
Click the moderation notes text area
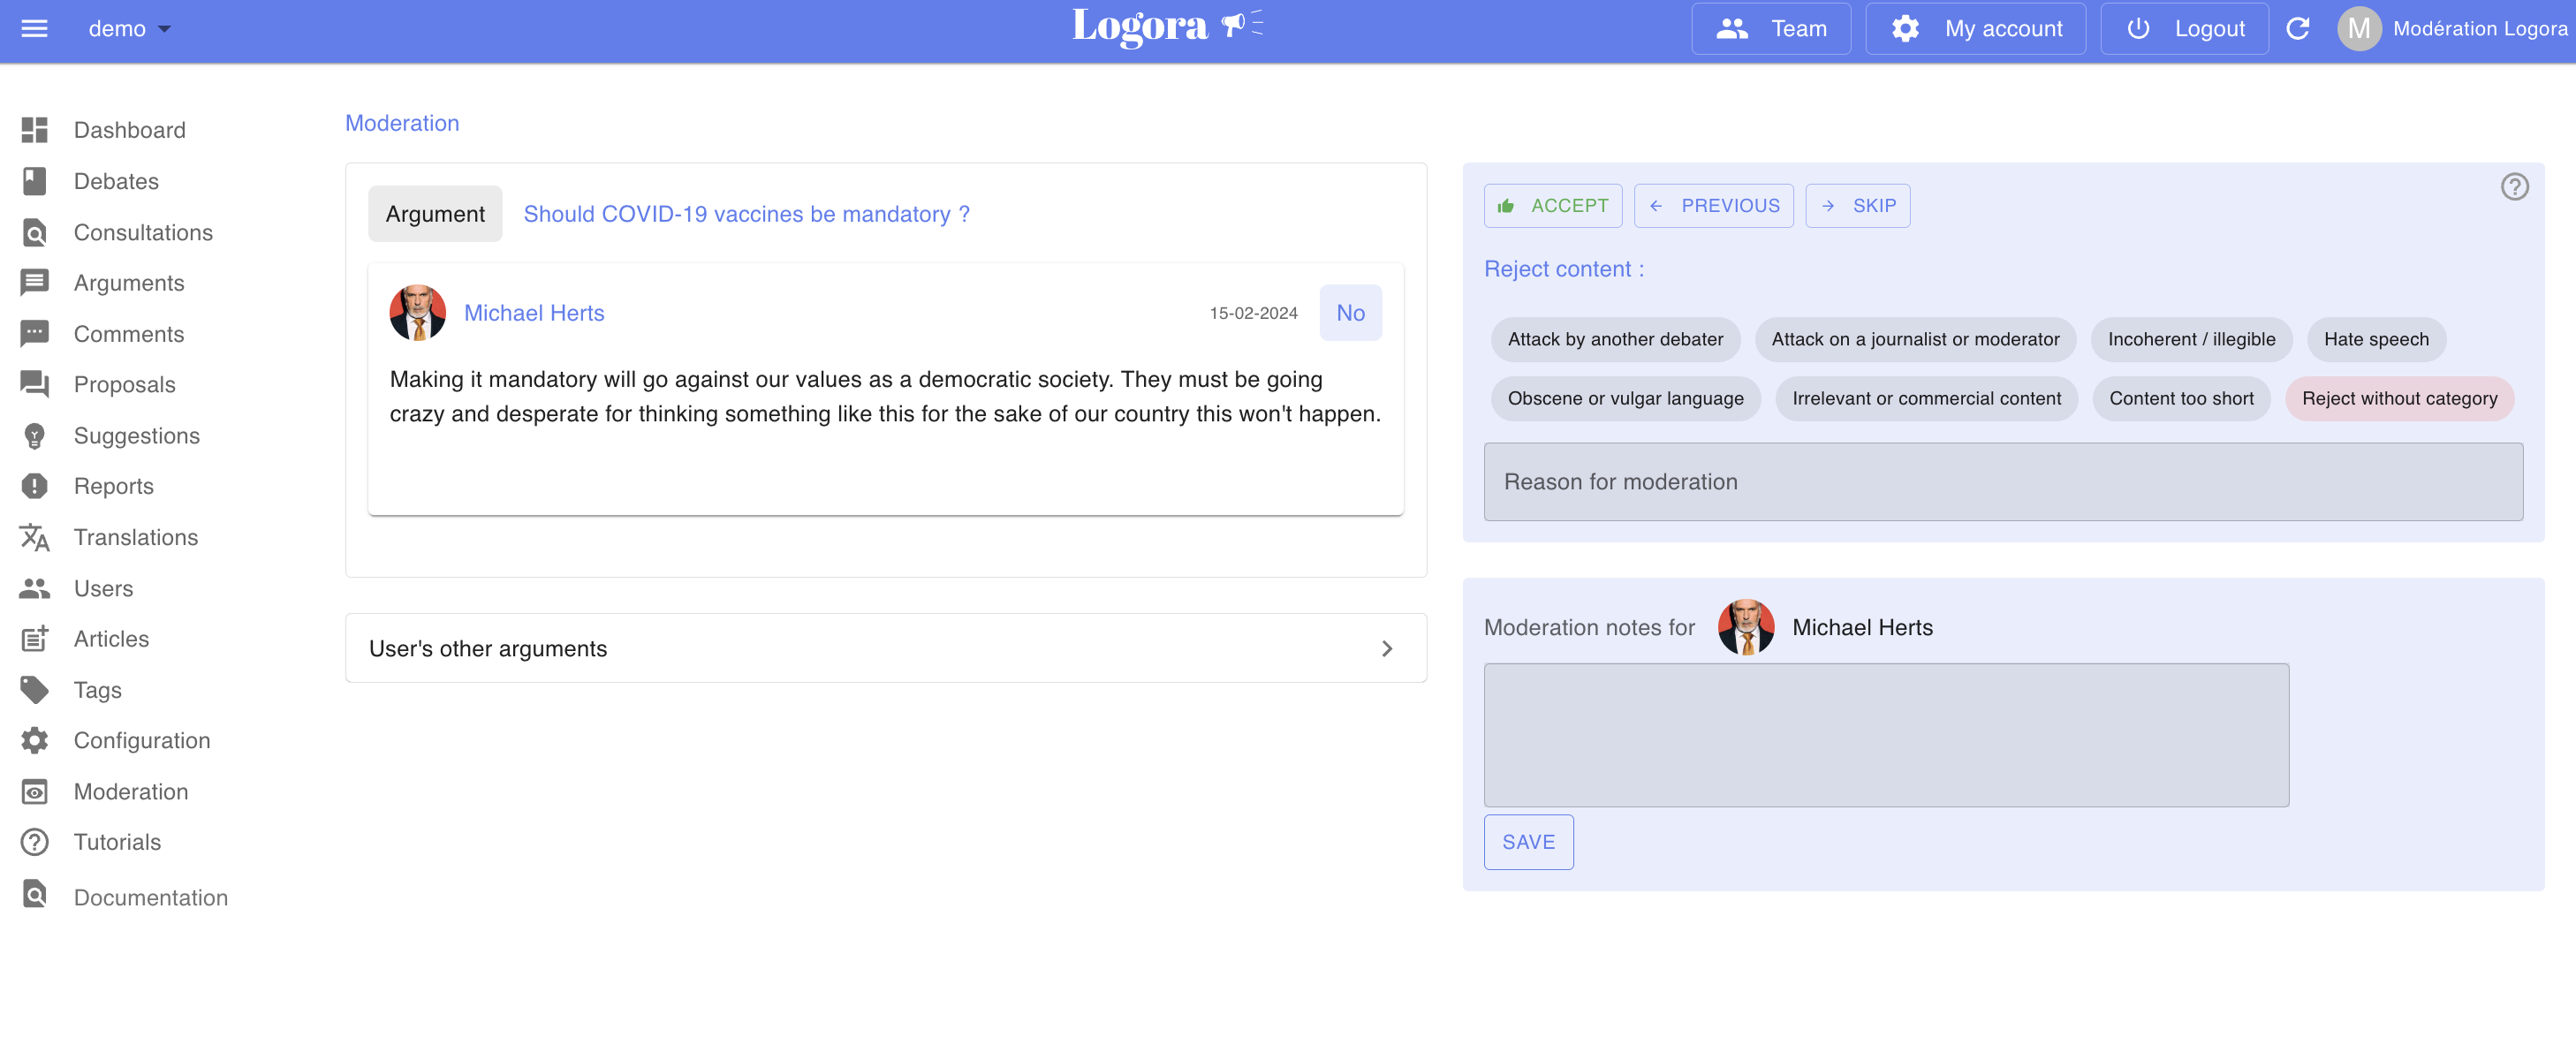1886,735
